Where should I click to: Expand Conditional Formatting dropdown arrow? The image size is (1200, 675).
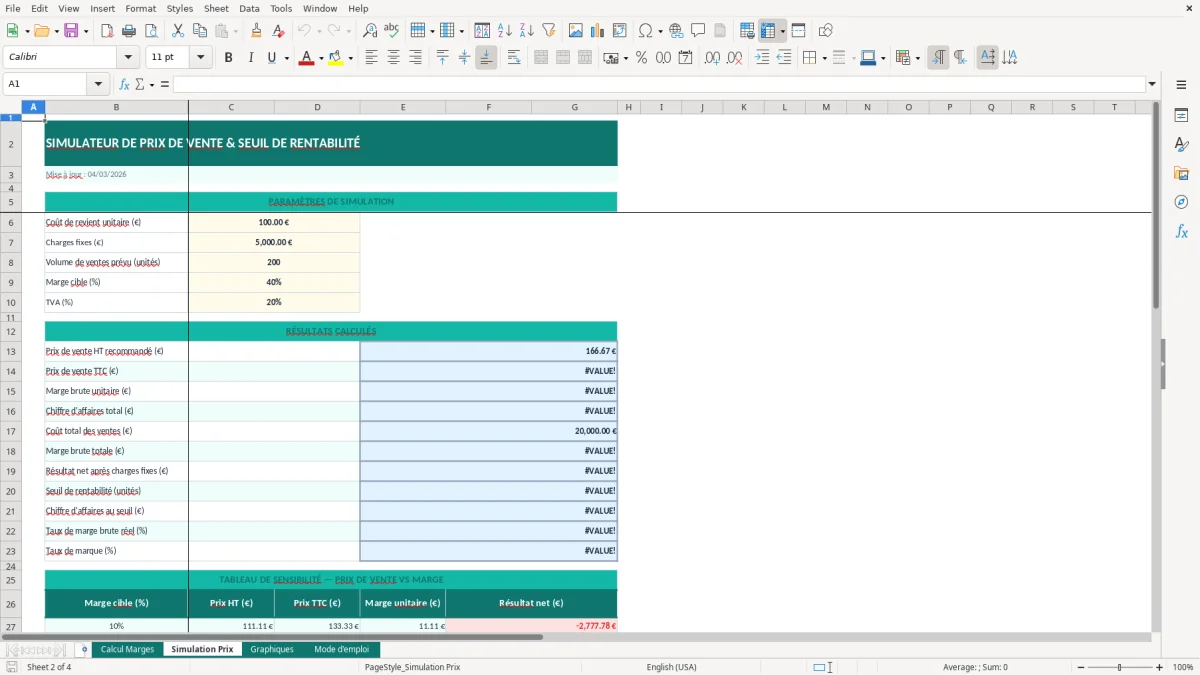[917, 58]
